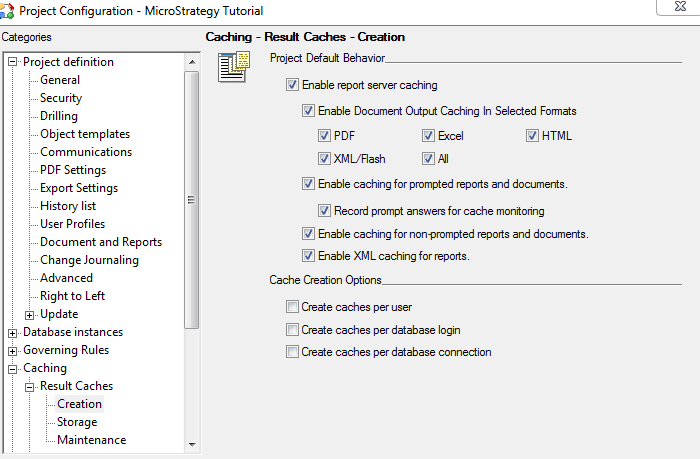This screenshot has width=700, height=459.
Task: Select History list category
Action: pyautogui.click(x=68, y=205)
